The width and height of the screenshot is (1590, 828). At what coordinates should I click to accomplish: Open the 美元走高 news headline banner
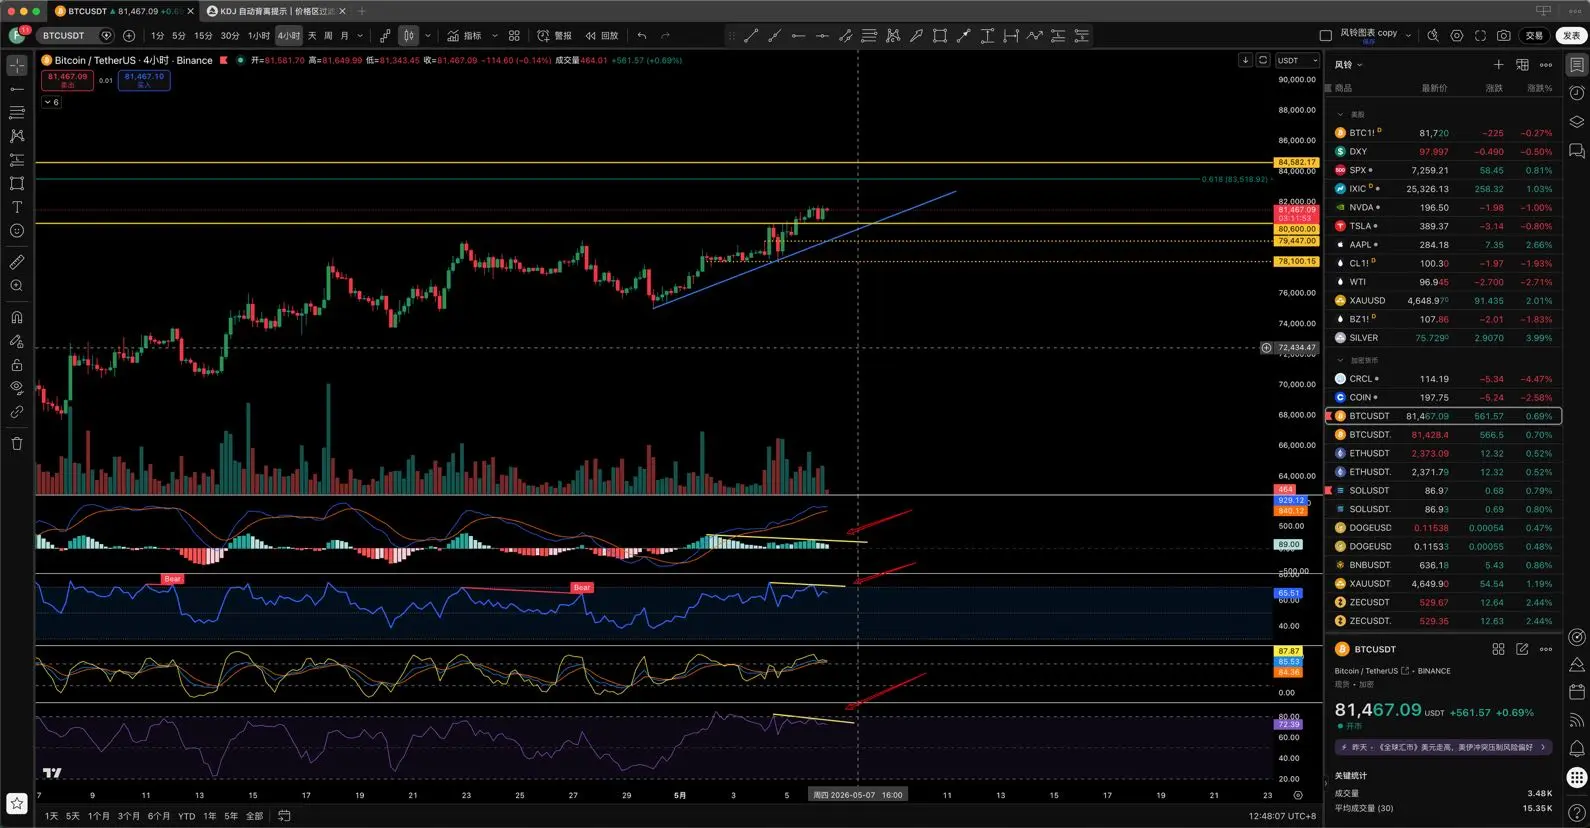click(x=1443, y=747)
